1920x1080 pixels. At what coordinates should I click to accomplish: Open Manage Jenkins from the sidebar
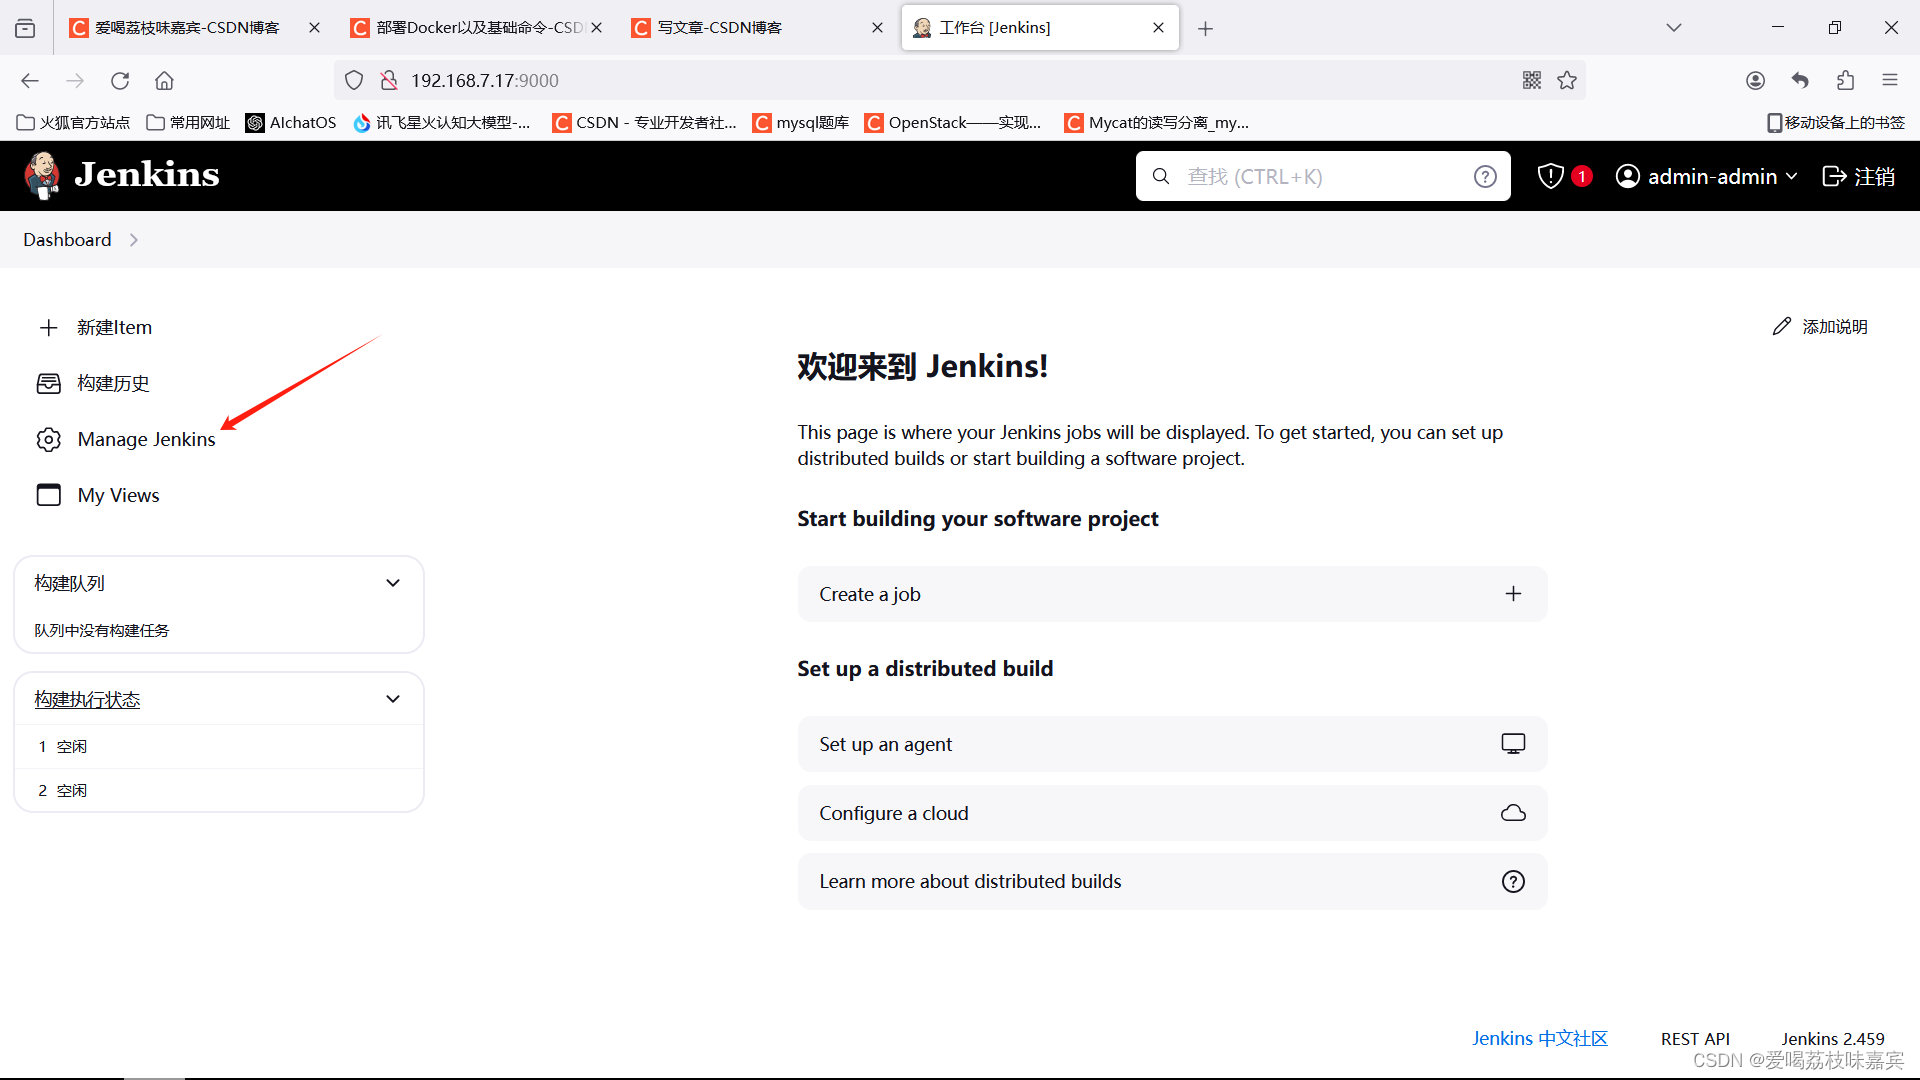[126, 439]
